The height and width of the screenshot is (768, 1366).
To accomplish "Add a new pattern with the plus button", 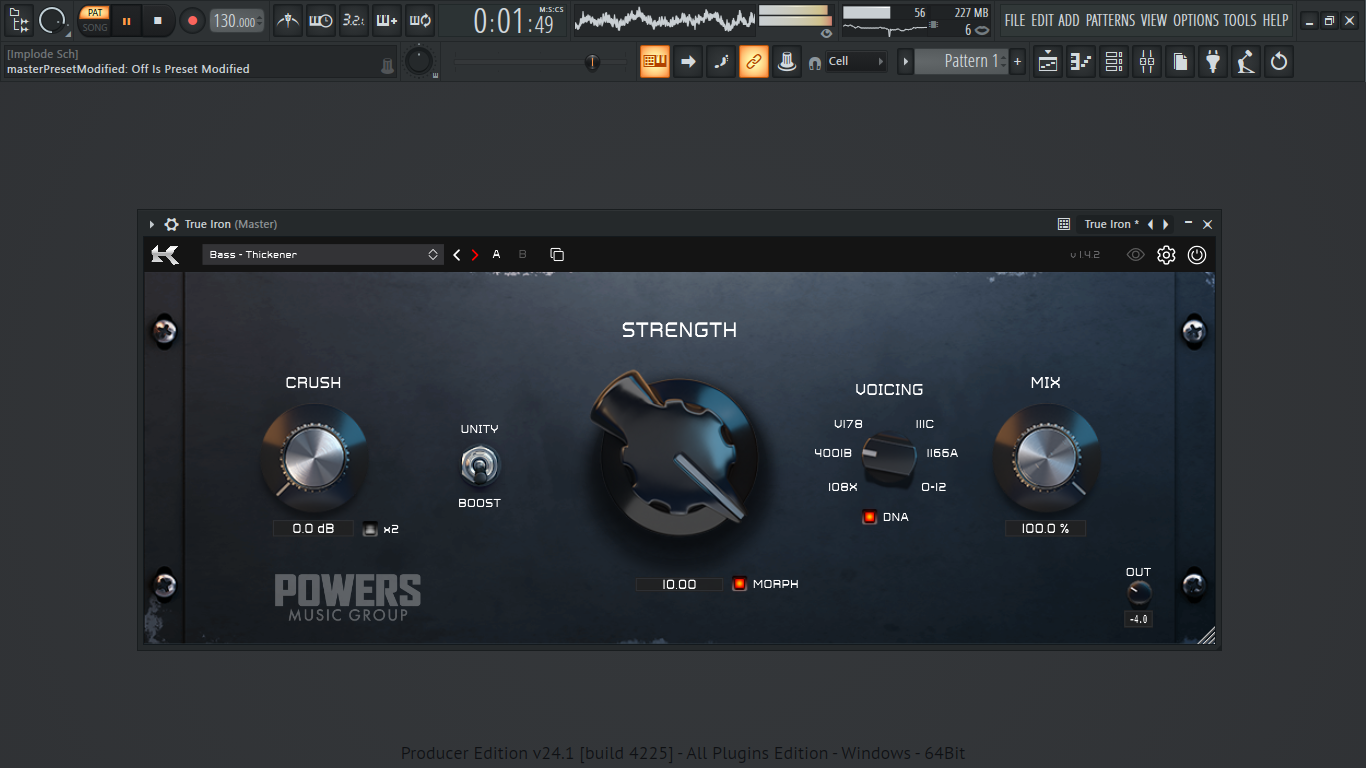I will (1018, 62).
